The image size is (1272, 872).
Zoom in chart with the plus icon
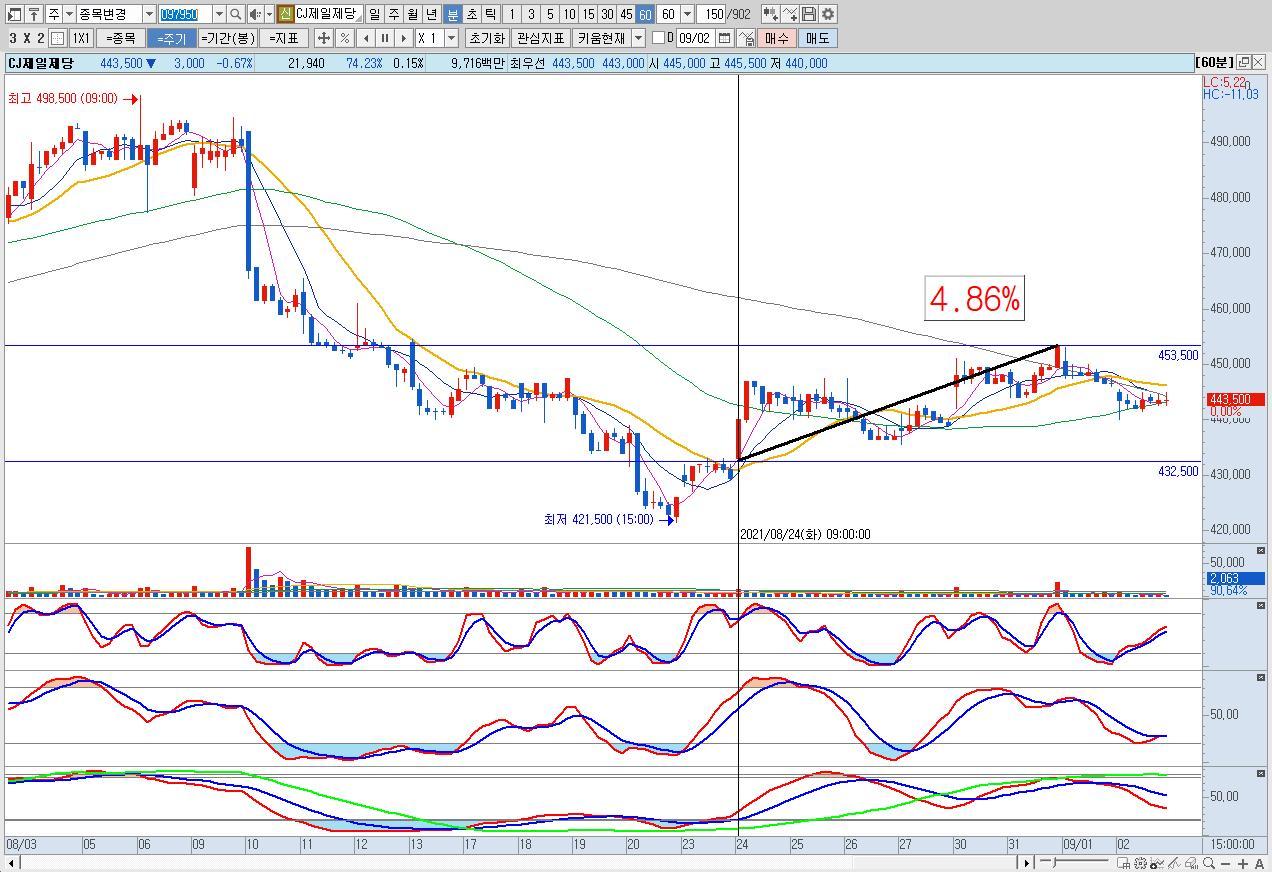pyautogui.click(x=1243, y=863)
